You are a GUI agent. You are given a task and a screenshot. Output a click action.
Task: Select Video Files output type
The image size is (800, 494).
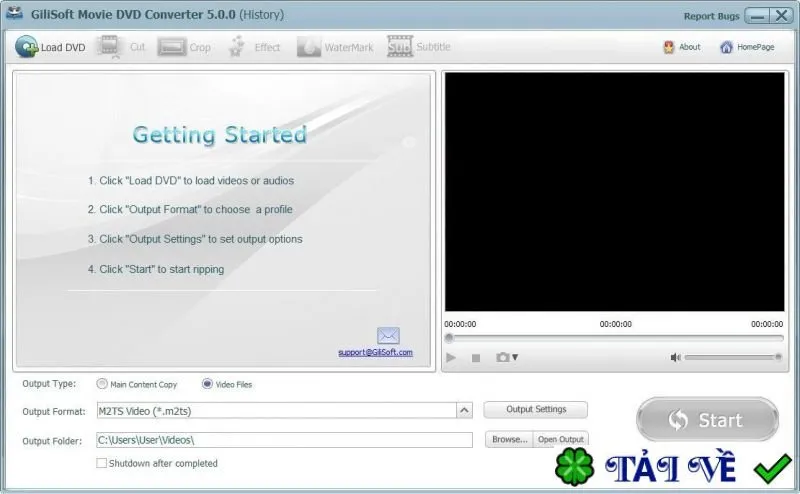(207, 384)
